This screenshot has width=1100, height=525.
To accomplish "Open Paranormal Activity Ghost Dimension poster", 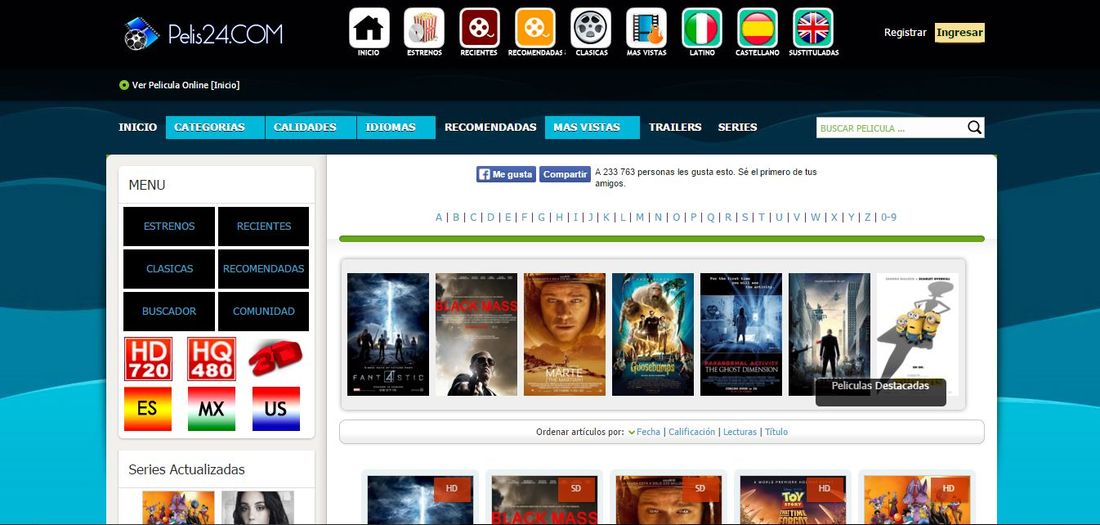I will pyautogui.click(x=741, y=334).
